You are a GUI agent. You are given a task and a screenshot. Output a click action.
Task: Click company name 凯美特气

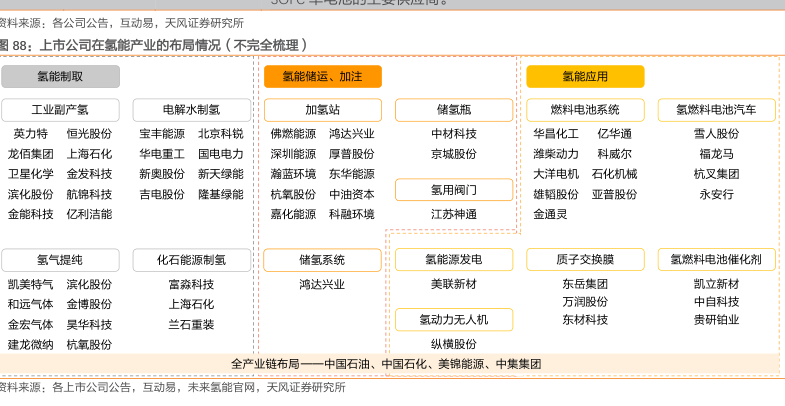point(31,284)
